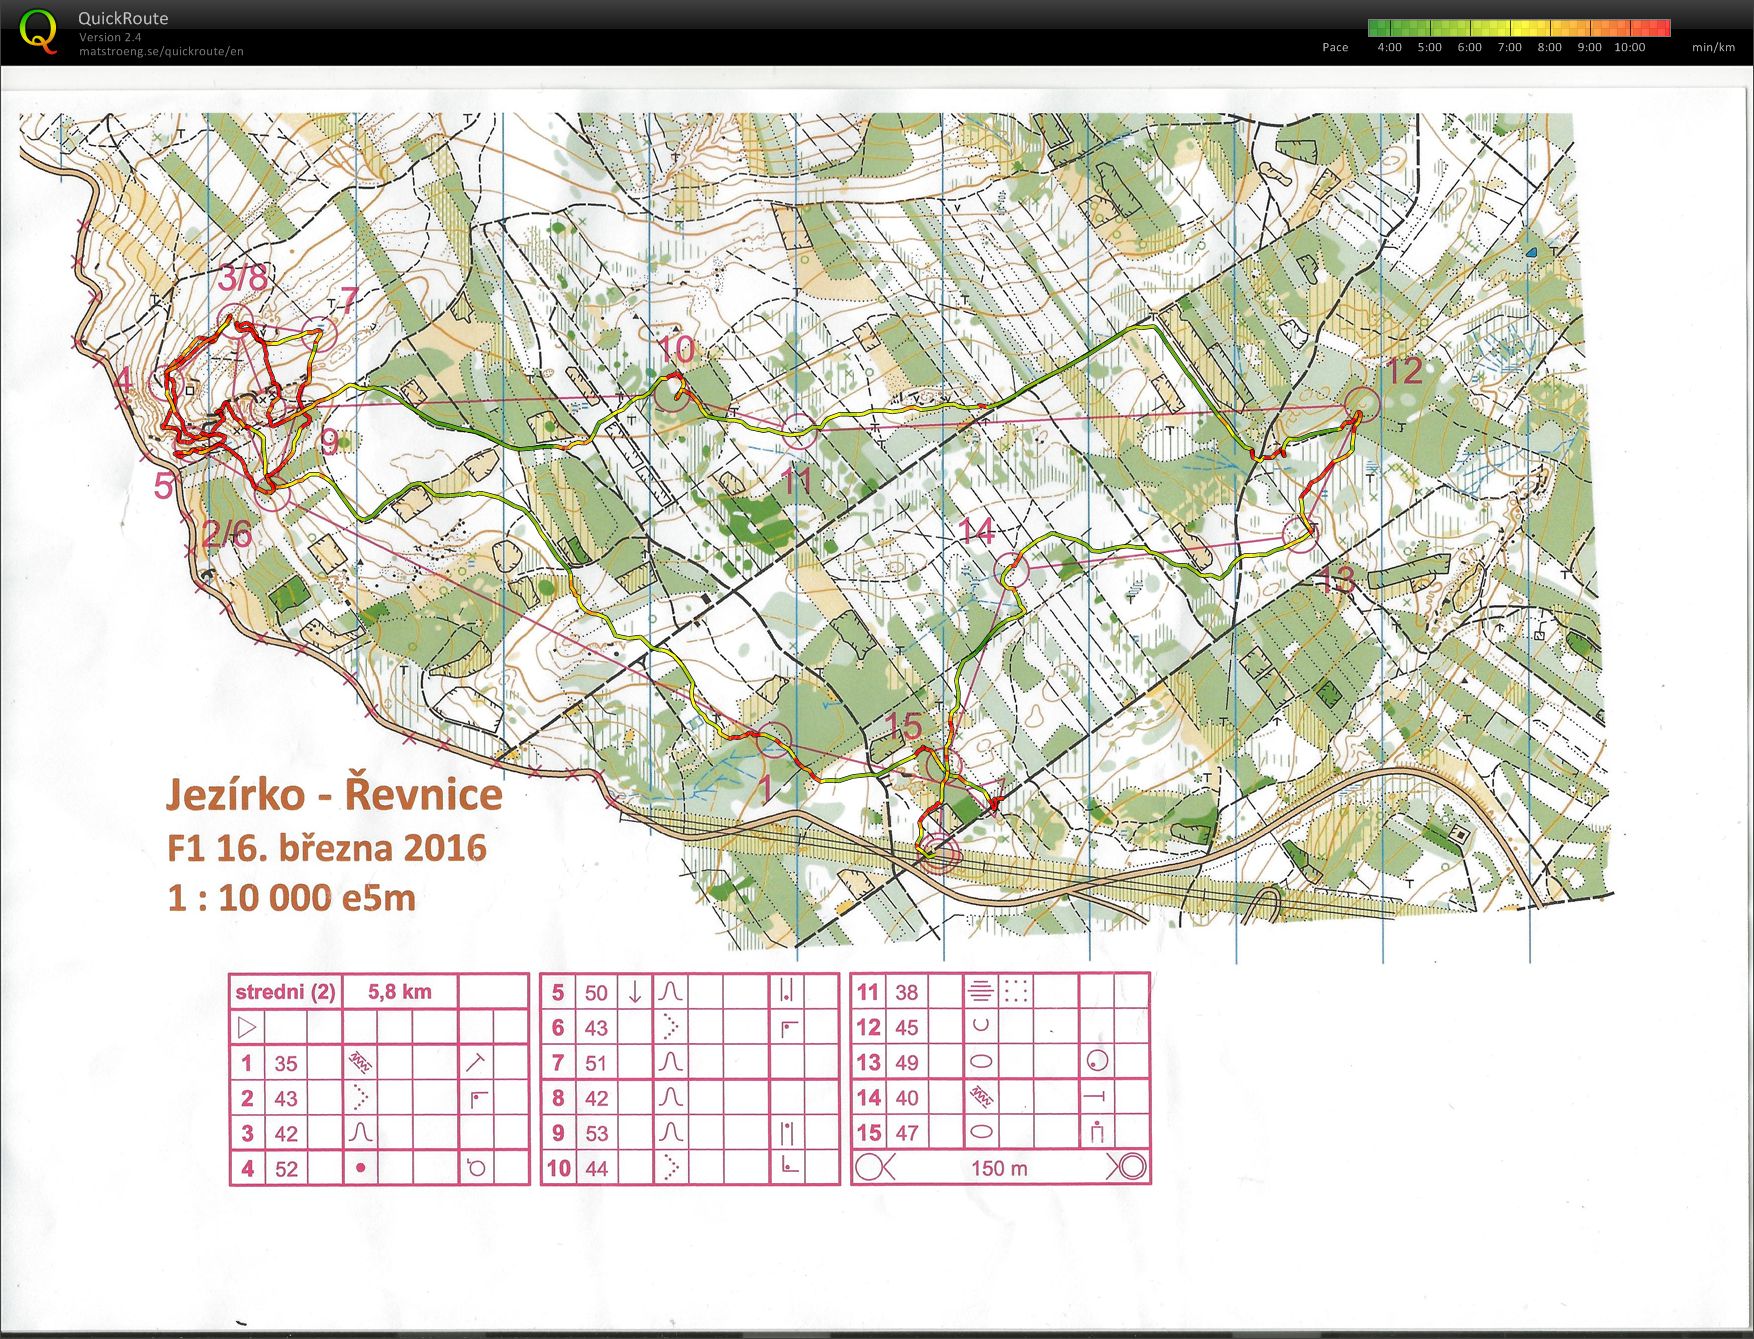Image resolution: width=1754 pixels, height=1339 pixels.
Task: Click the hatched feature symbol in table row 1
Action: pyautogui.click(x=360, y=1062)
